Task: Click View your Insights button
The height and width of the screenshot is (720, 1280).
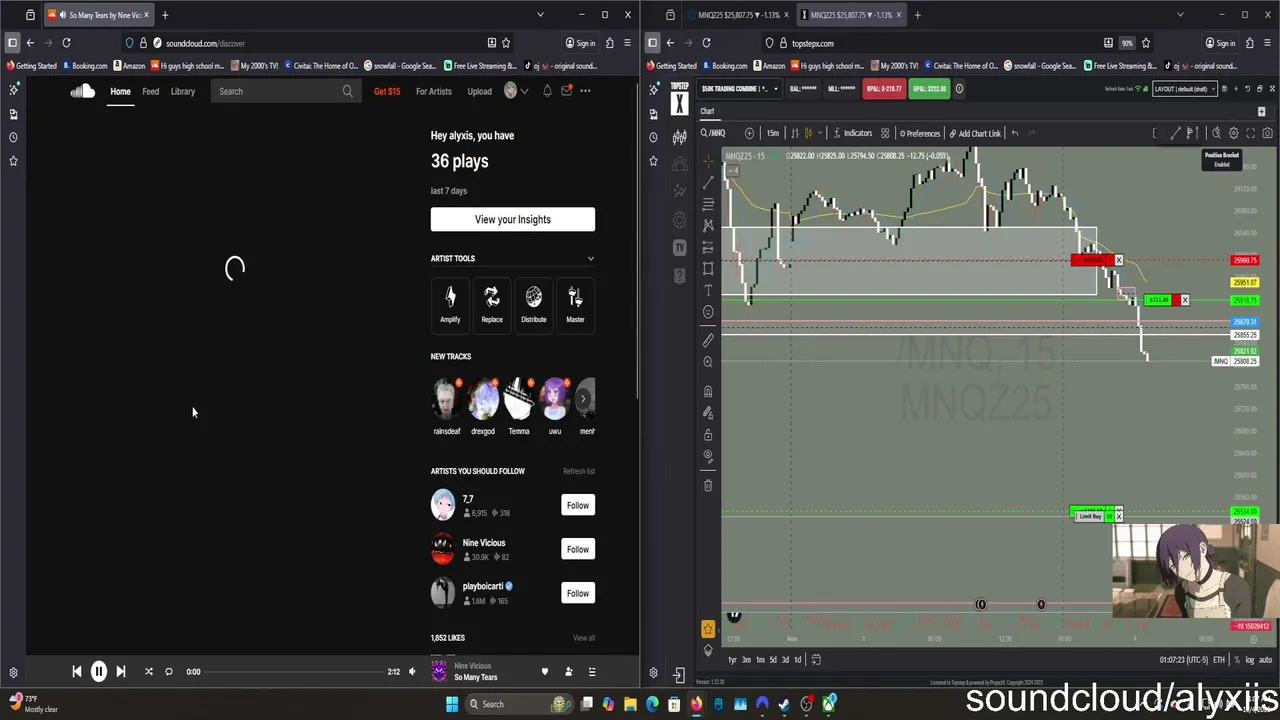Action: tap(513, 220)
